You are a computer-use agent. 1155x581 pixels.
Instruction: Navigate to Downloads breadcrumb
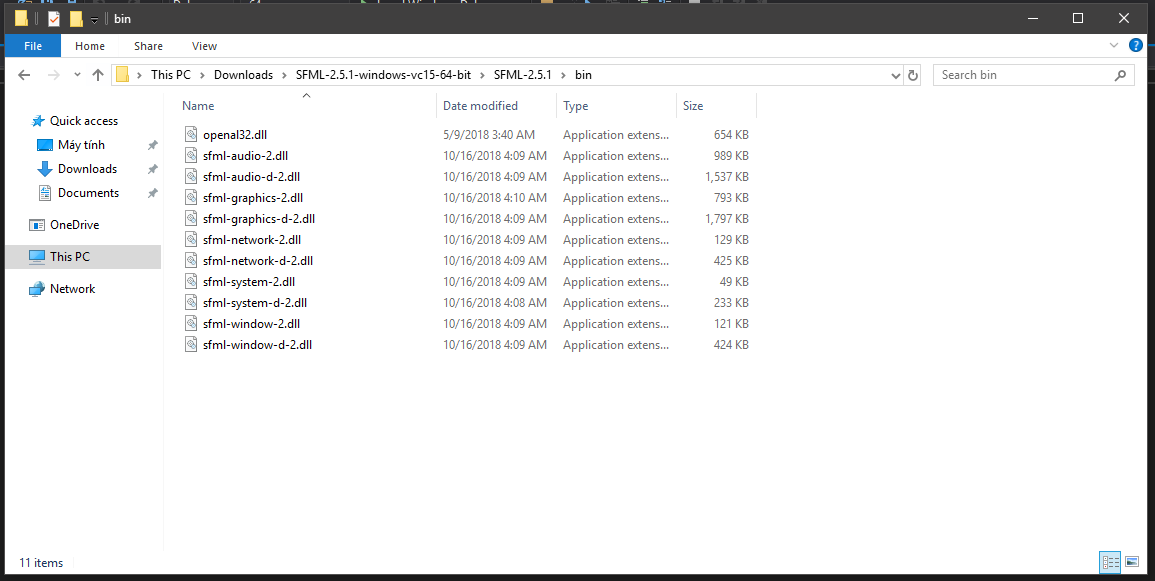pyautogui.click(x=243, y=75)
